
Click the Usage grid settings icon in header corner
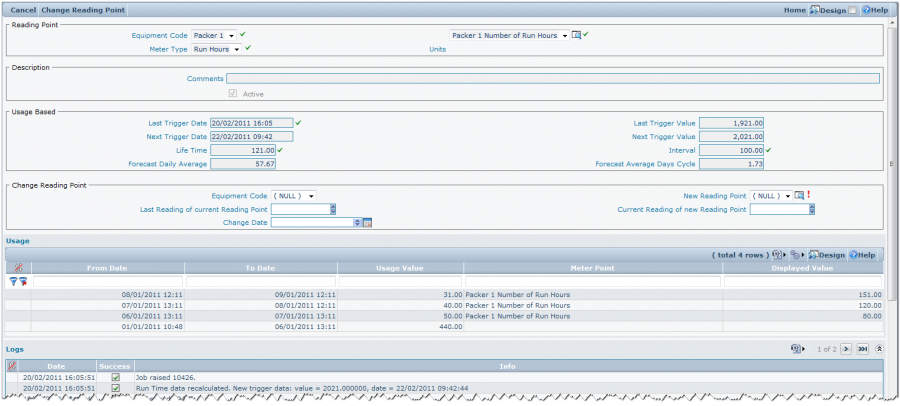(x=18, y=268)
